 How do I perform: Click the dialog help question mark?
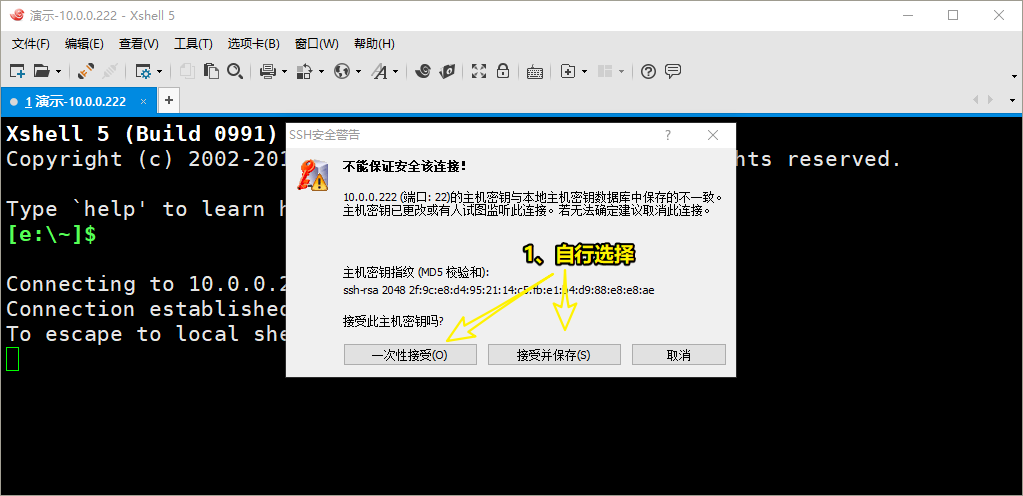(667, 135)
